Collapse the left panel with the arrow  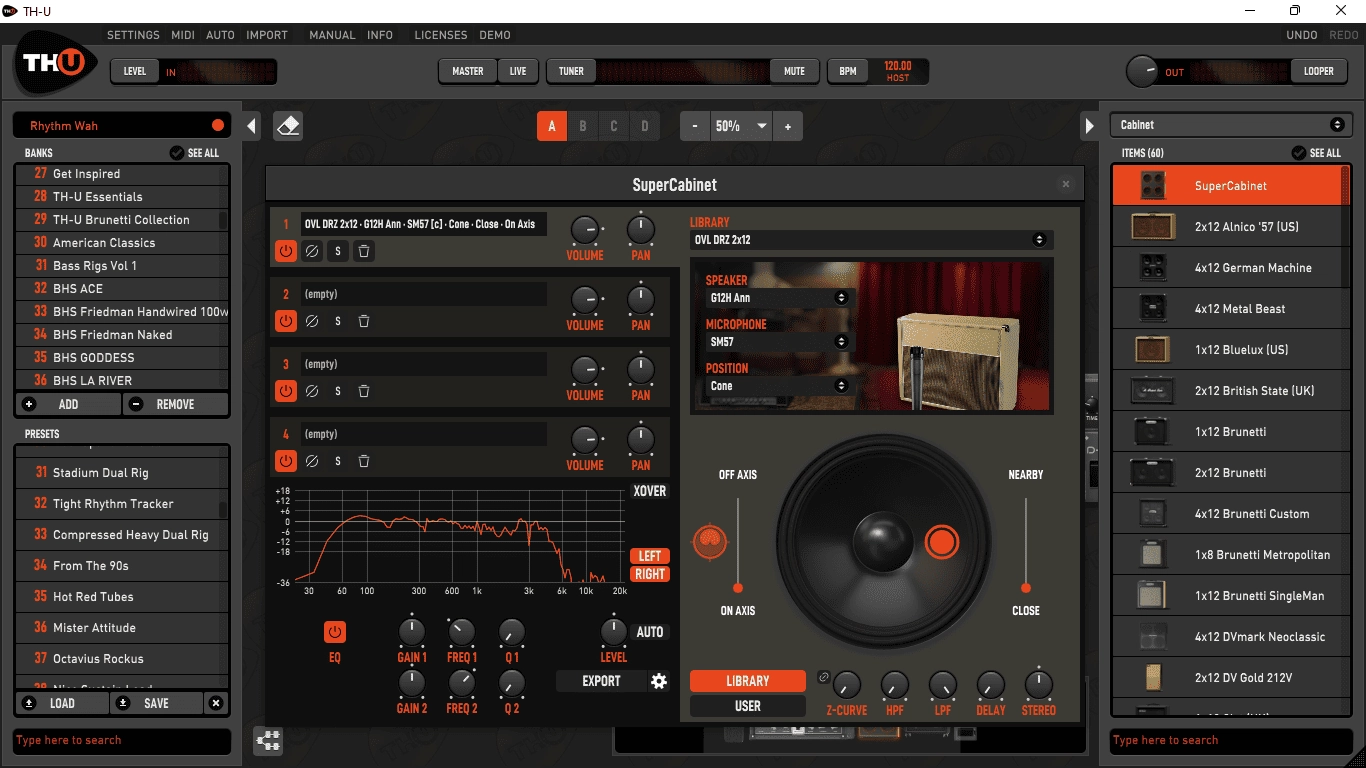tap(252, 126)
